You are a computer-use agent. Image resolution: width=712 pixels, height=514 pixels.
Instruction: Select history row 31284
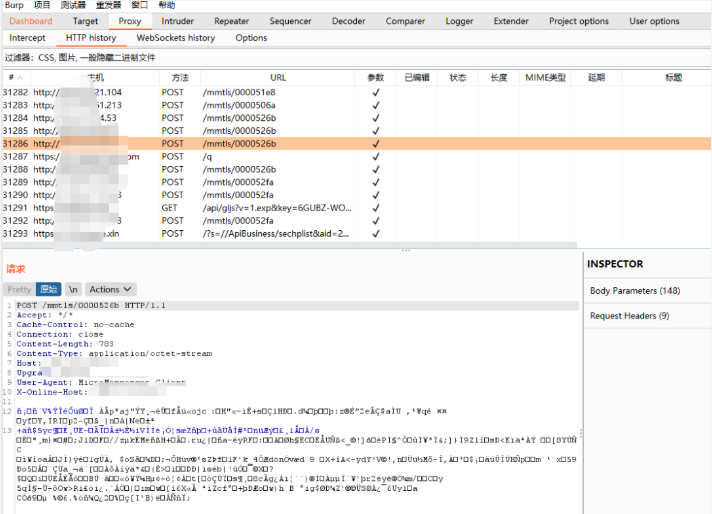click(356, 118)
